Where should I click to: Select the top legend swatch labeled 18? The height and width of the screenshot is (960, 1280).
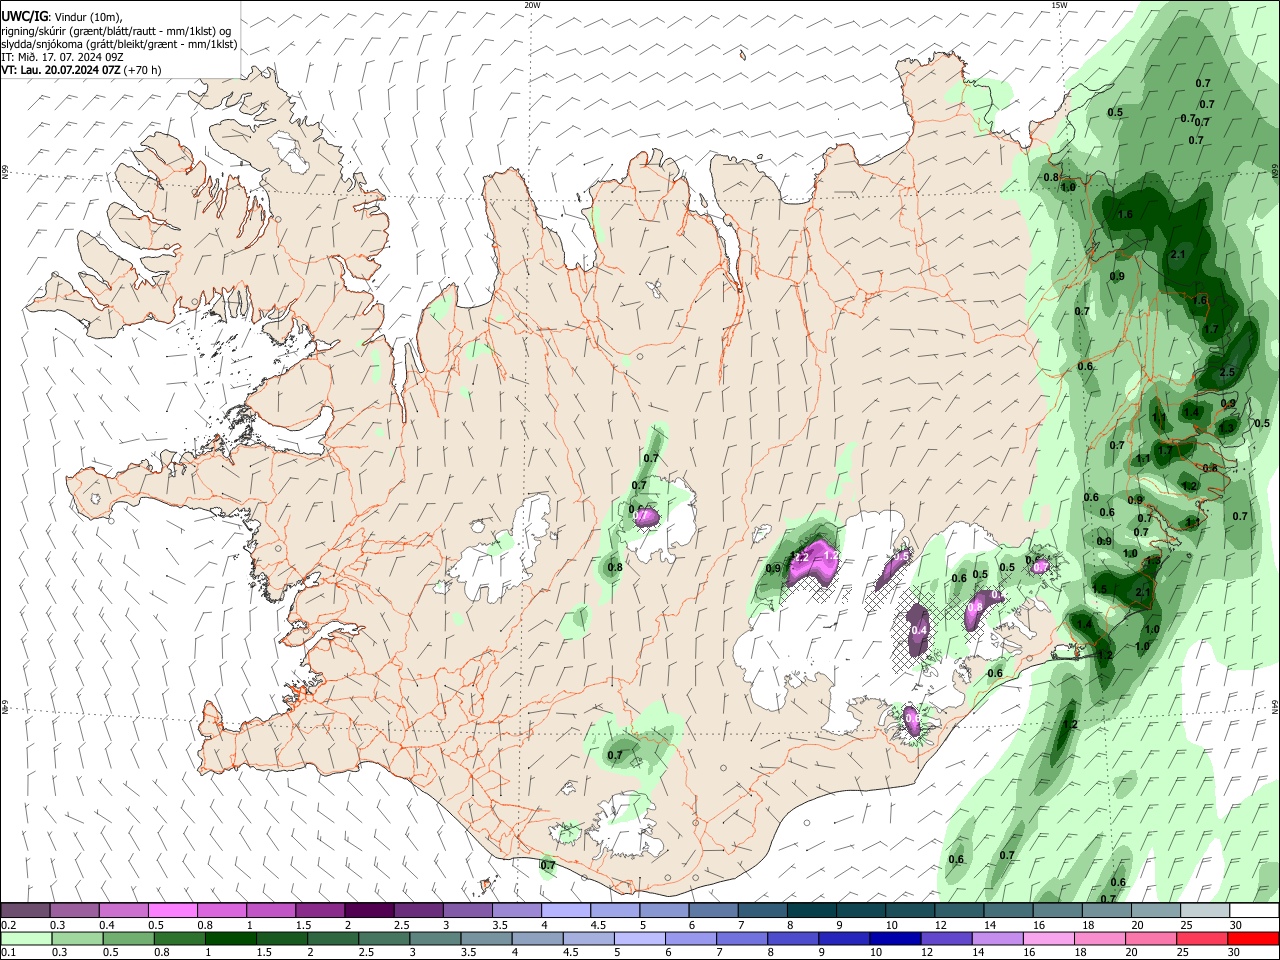1107,911
